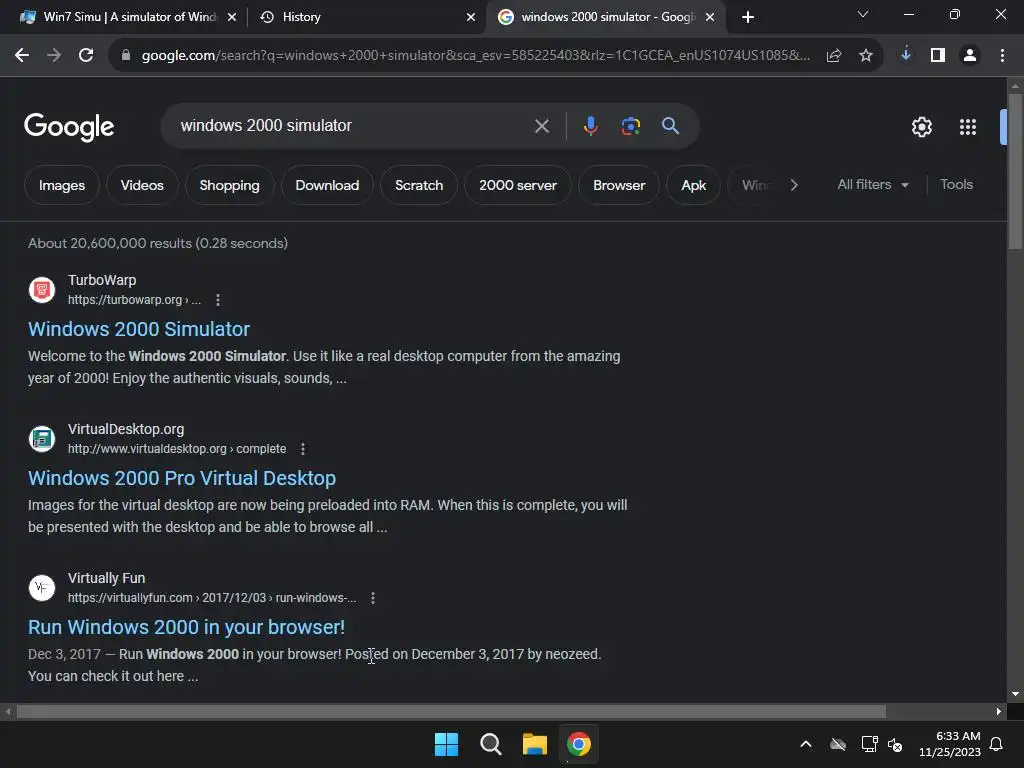Viewport: 1024px width, 768px height.
Task: Start voice search microphone
Action: [x=590, y=125]
